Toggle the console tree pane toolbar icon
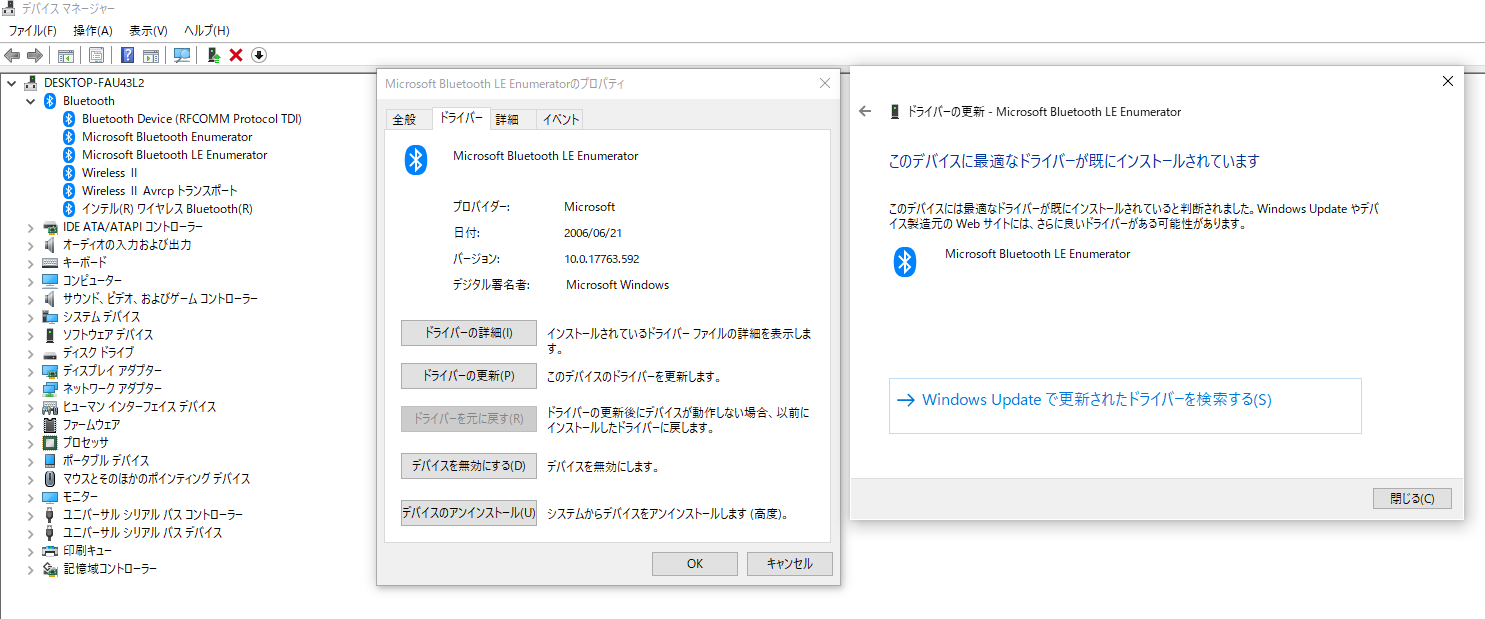The height and width of the screenshot is (619, 1485). click(66, 55)
